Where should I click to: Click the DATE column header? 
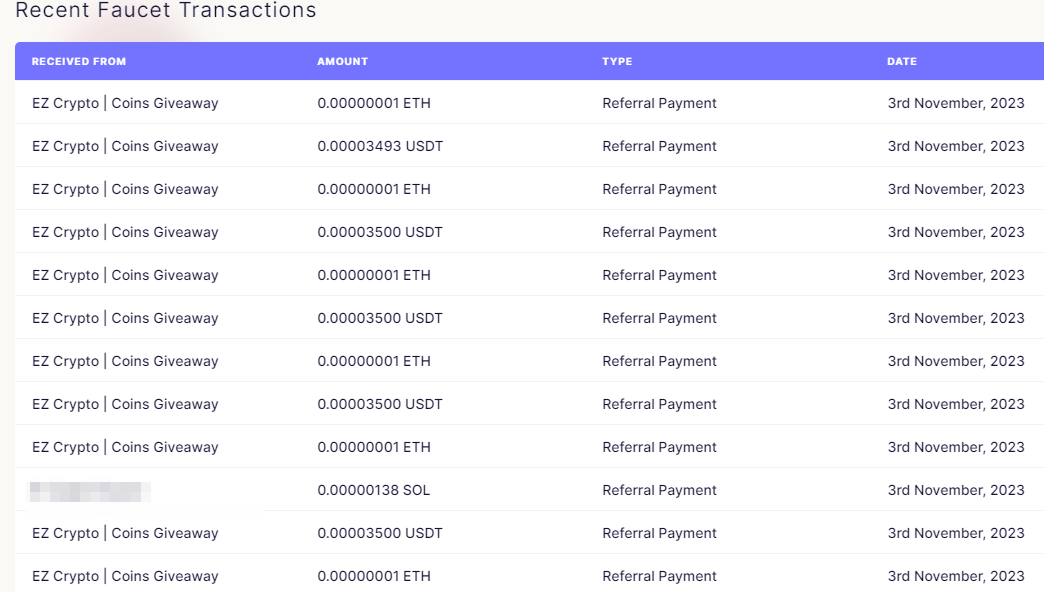(902, 61)
